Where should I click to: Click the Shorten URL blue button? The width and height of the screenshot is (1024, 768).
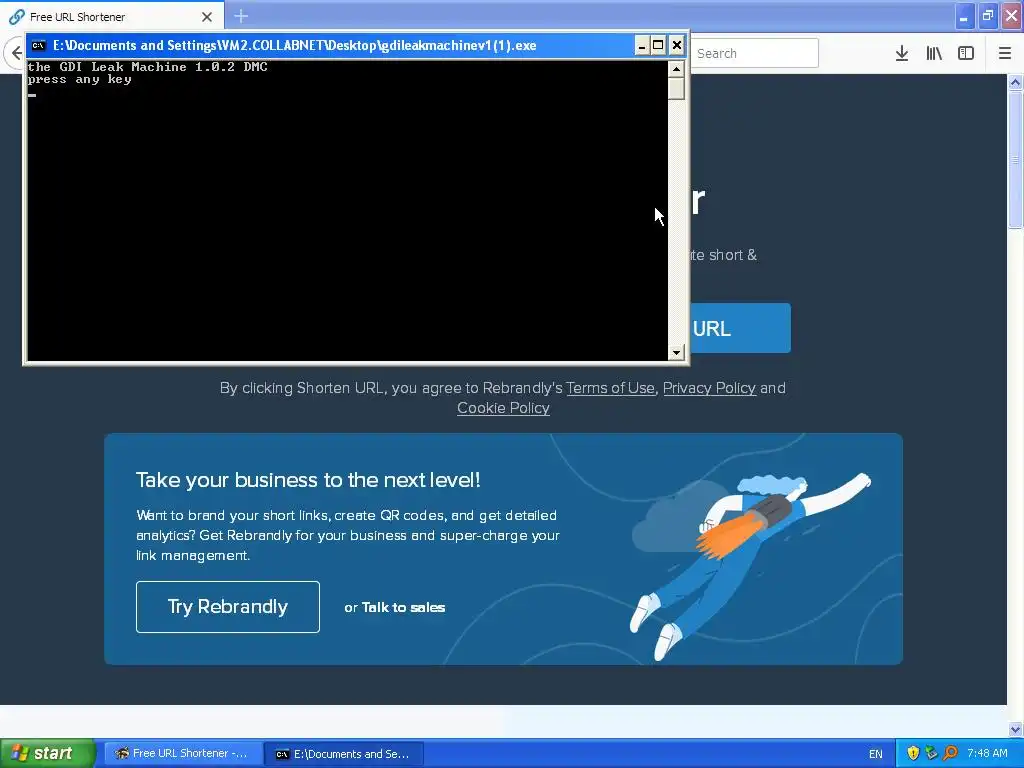pos(740,328)
